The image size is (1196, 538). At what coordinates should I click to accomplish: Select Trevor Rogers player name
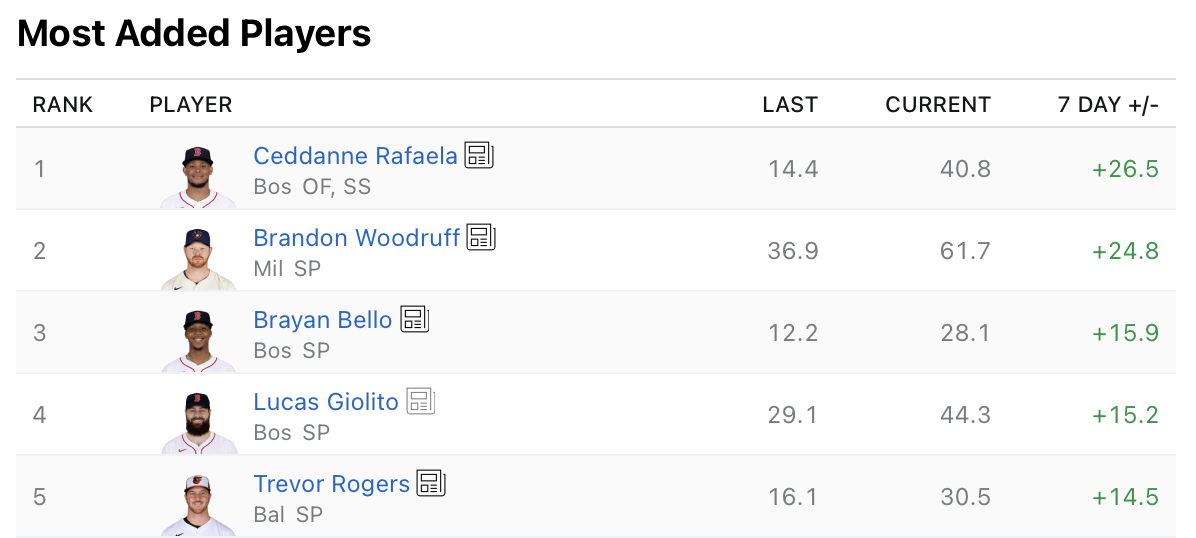(331, 484)
